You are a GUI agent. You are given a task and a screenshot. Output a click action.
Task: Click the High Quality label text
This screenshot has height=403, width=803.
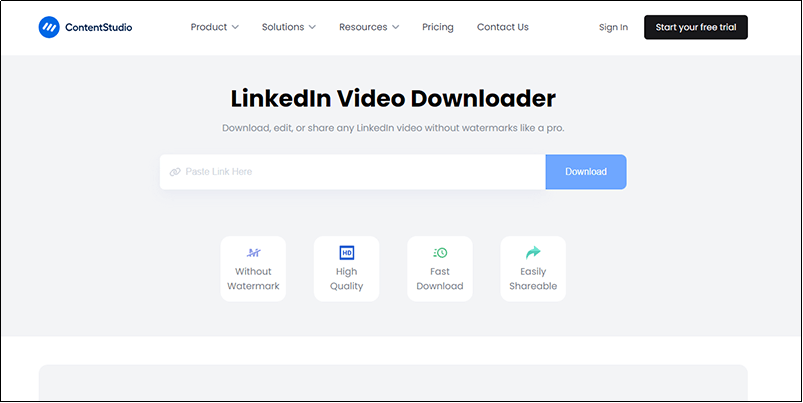[x=347, y=279]
